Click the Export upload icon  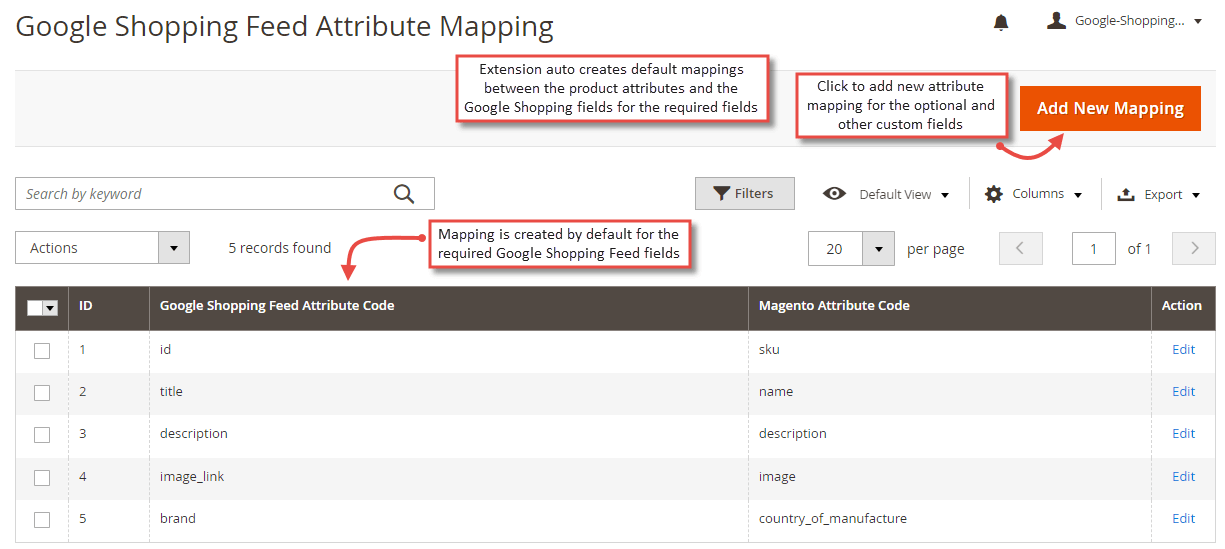(1125, 194)
